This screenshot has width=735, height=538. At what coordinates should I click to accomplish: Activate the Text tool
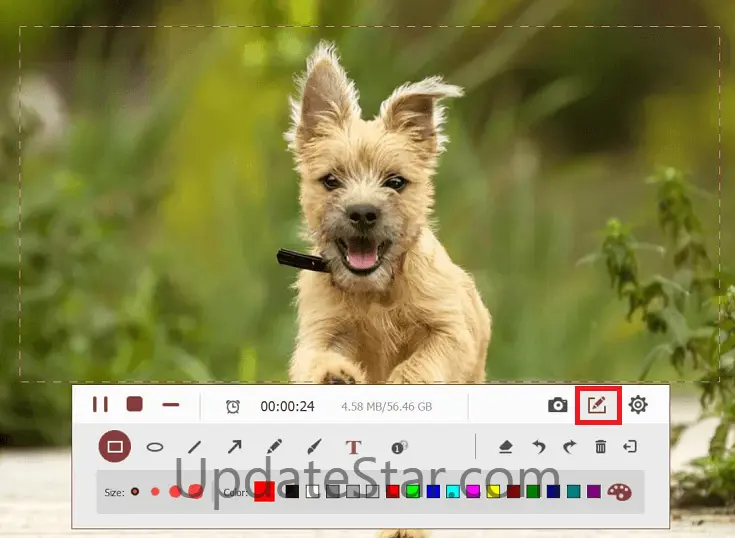(x=352, y=447)
